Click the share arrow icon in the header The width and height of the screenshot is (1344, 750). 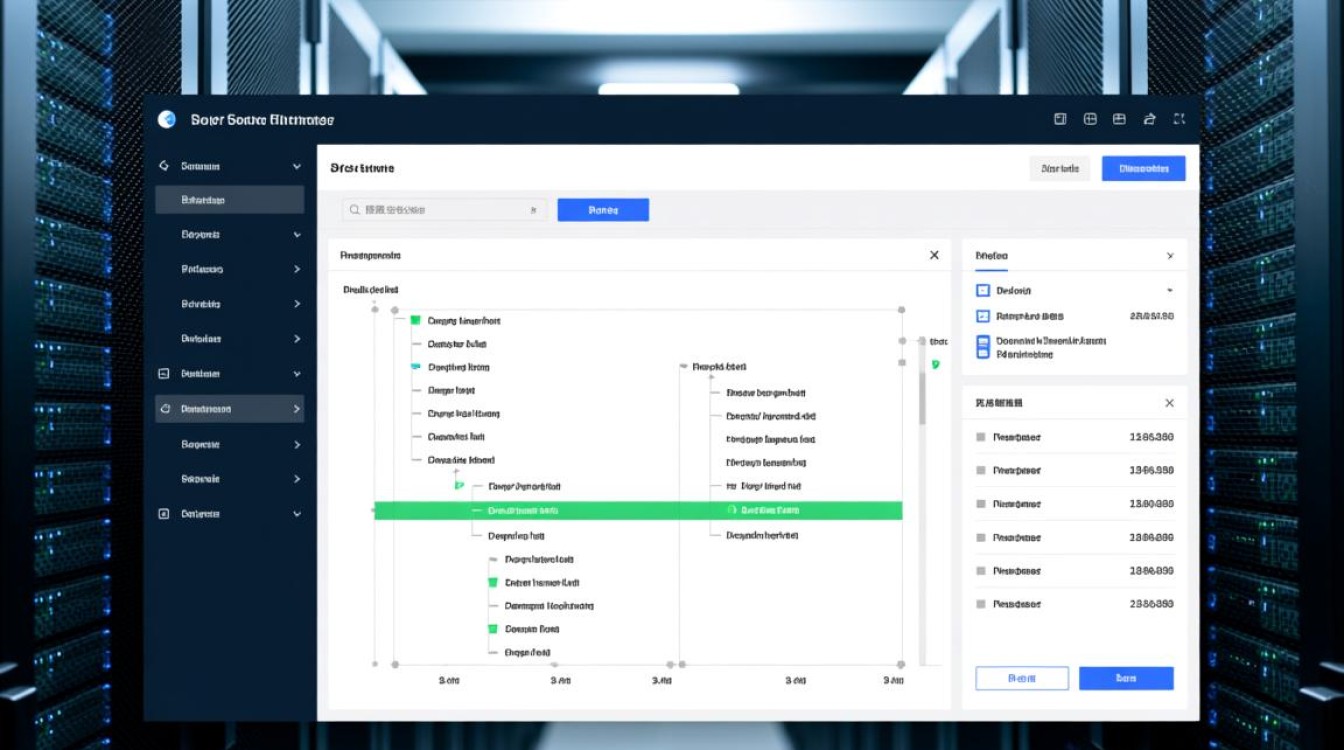pyautogui.click(x=1149, y=119)
